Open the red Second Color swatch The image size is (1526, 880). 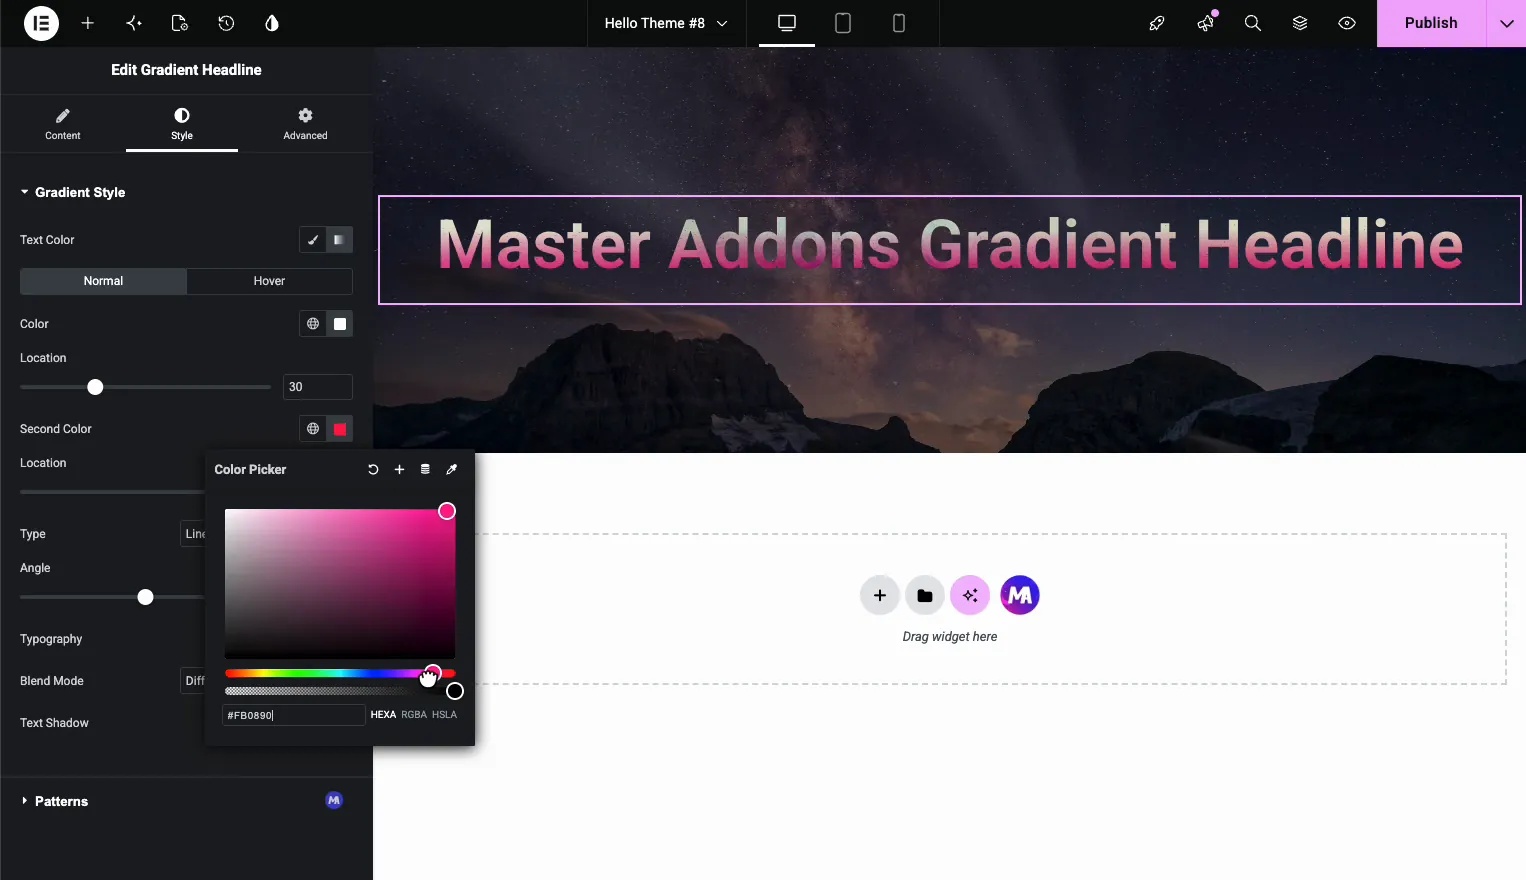[x=340, y=429]
